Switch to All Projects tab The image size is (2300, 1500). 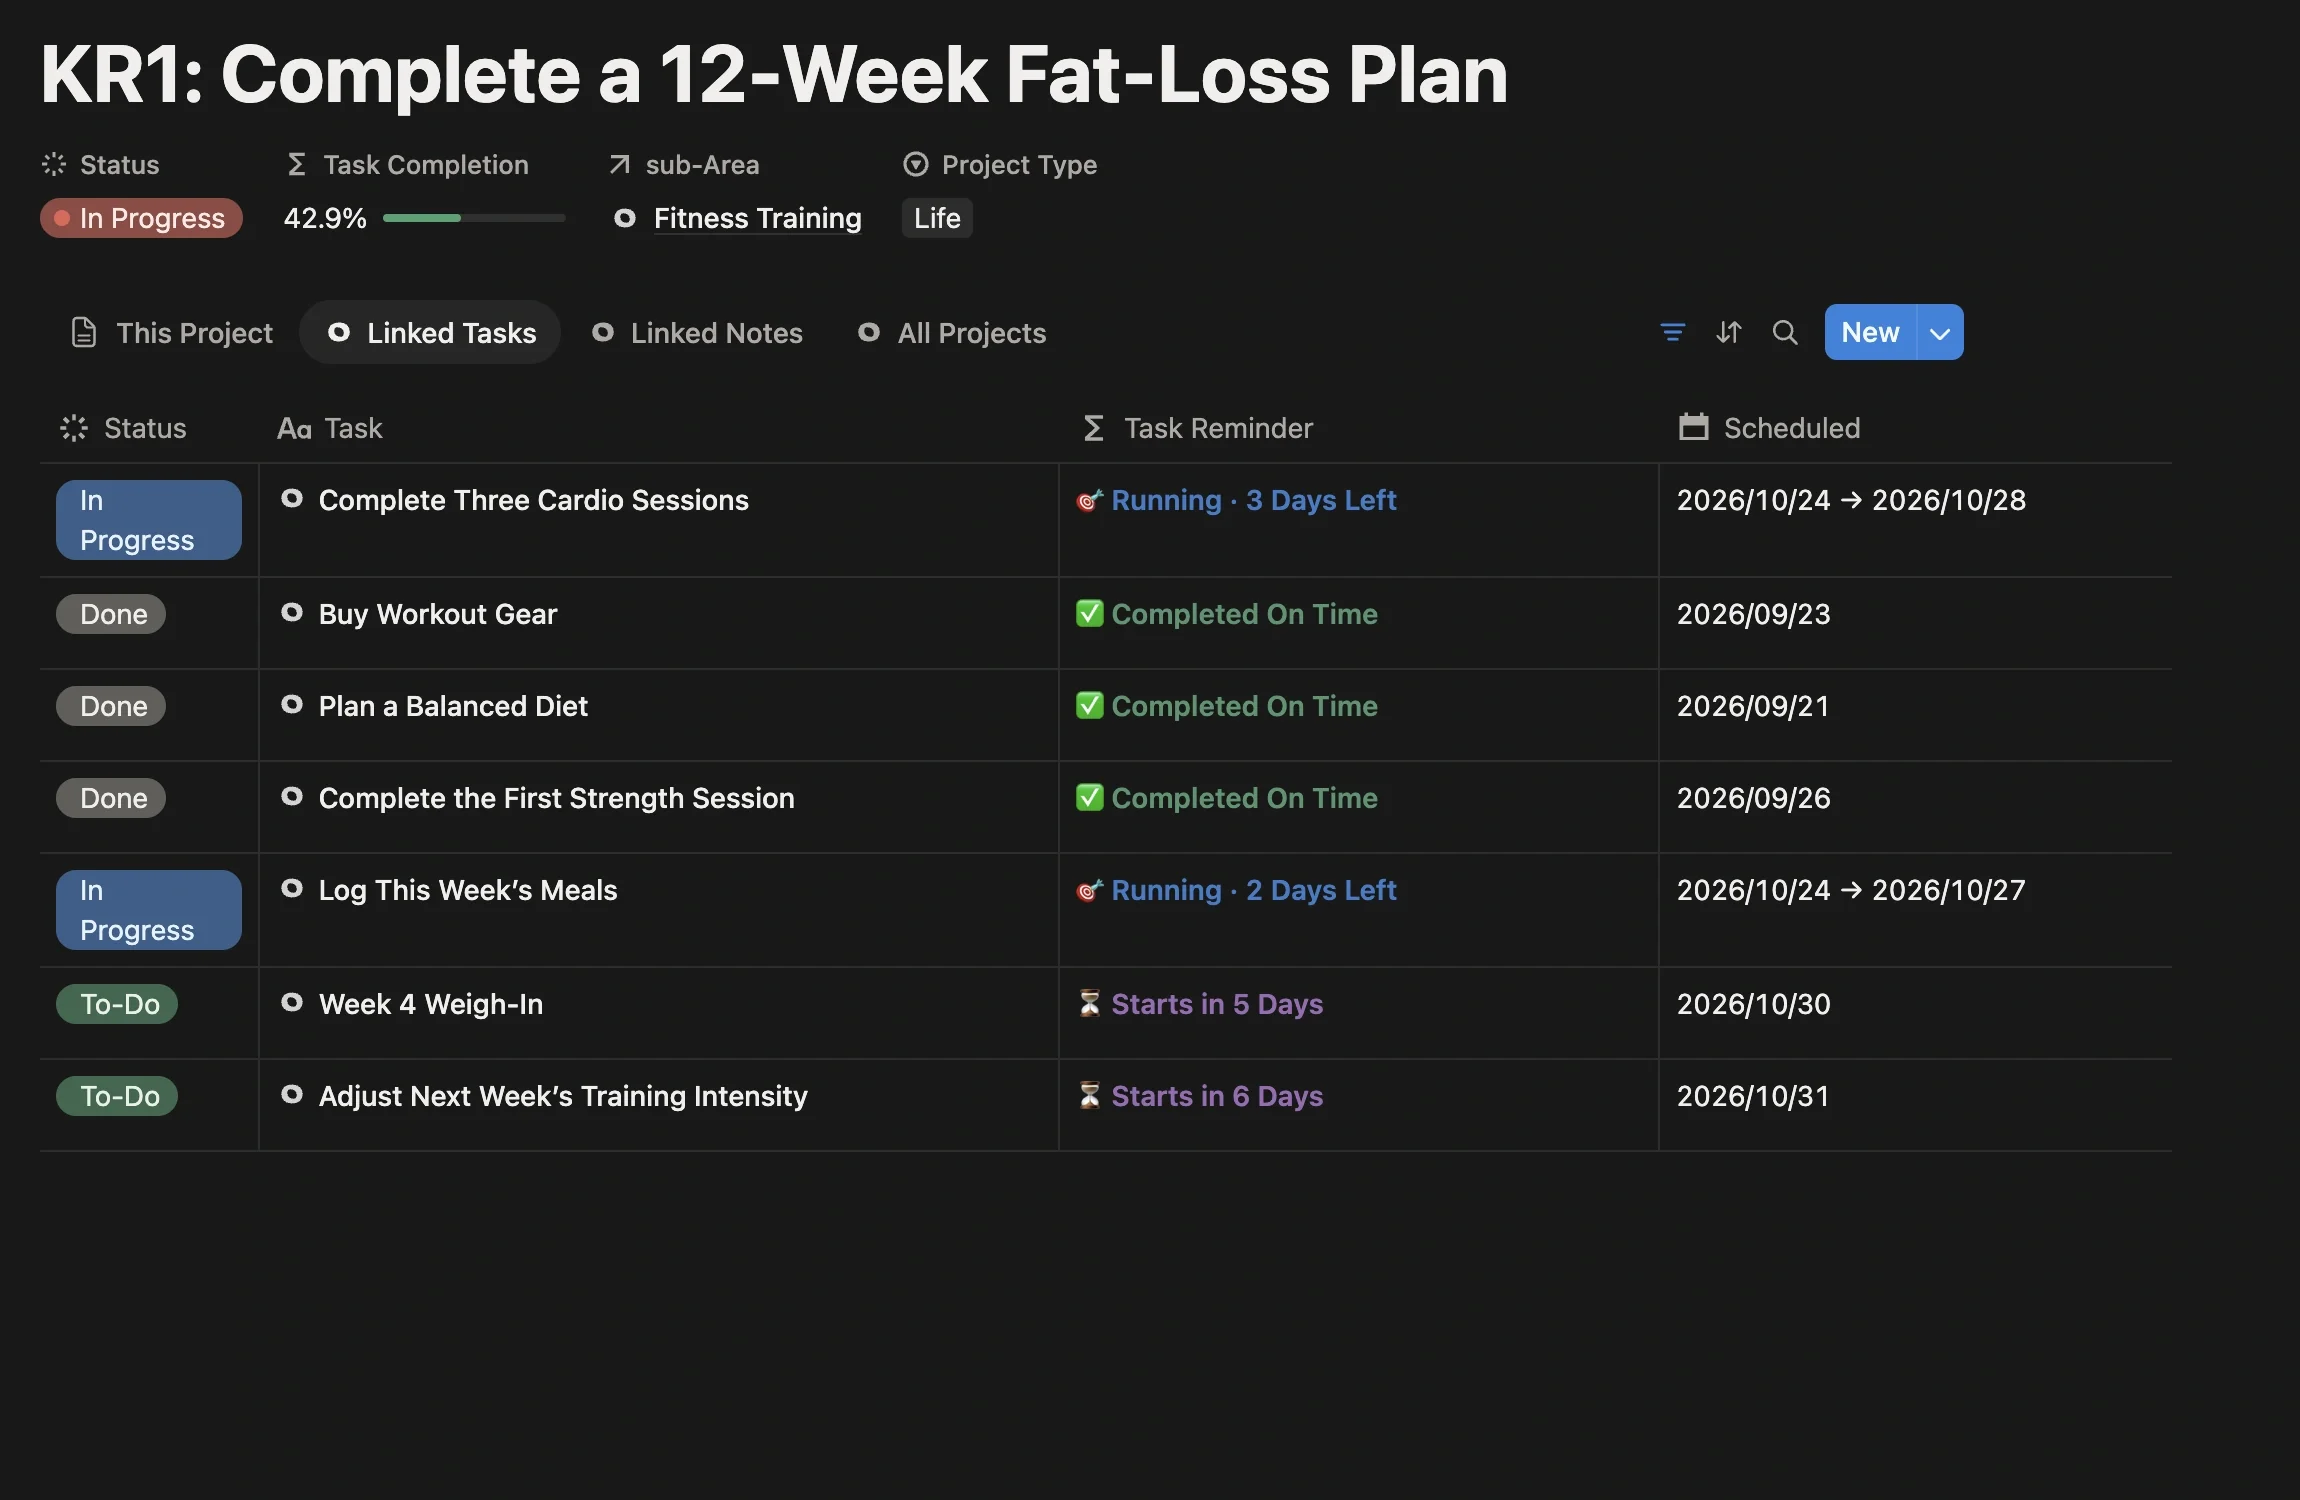click(x=952, y=333)
